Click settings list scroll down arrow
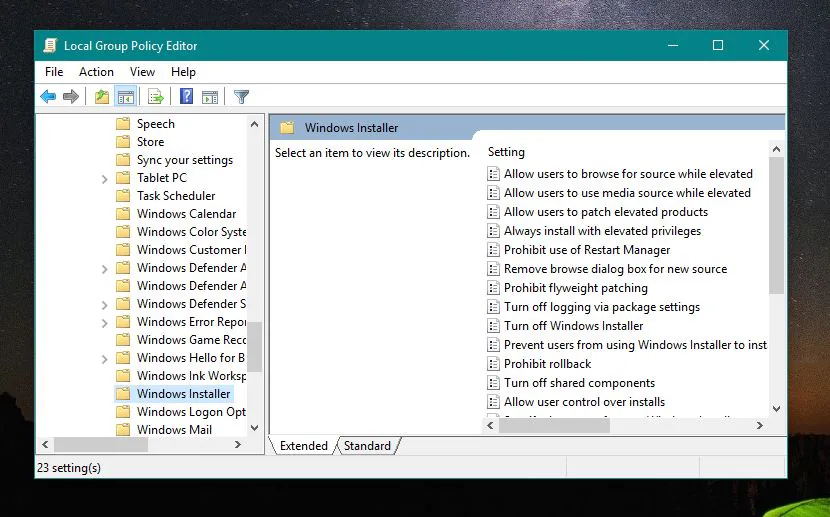830x517 pixels. tap(777, 409)
